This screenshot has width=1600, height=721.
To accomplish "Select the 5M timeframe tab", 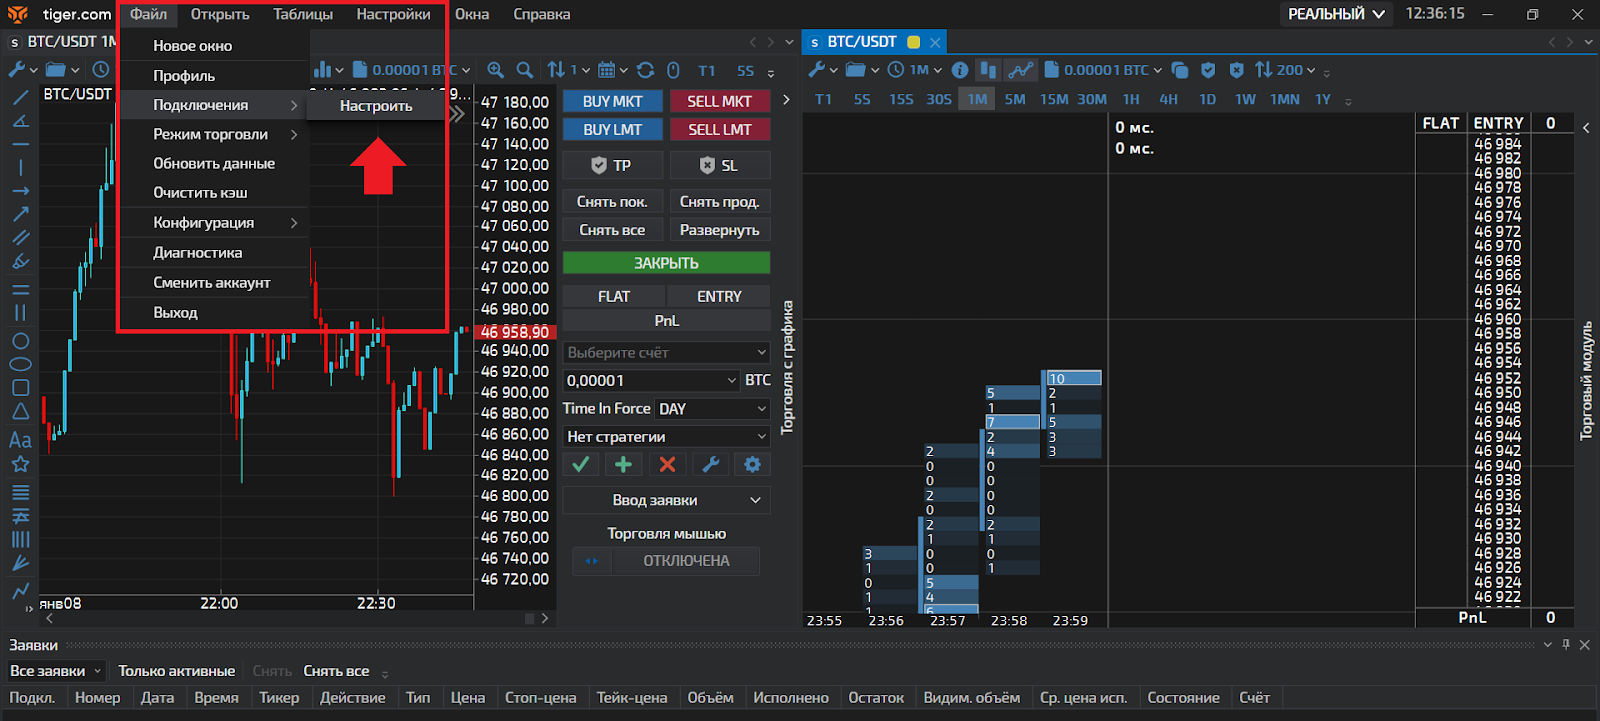I will click(x=1015, y=99).
